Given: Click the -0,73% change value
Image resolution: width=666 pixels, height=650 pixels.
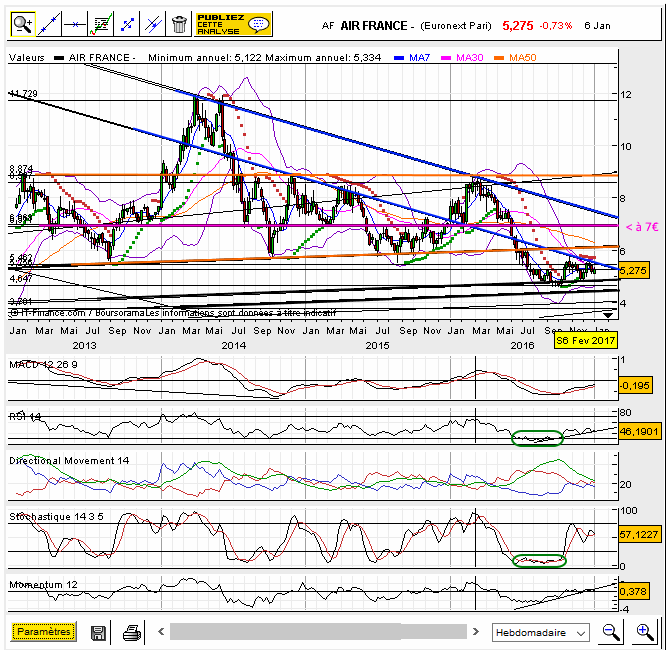Looking at the screenshot, I should [556, 26].
